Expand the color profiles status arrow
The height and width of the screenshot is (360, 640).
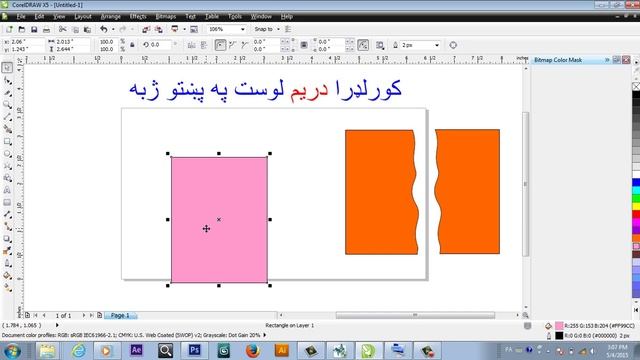[264, 335]
